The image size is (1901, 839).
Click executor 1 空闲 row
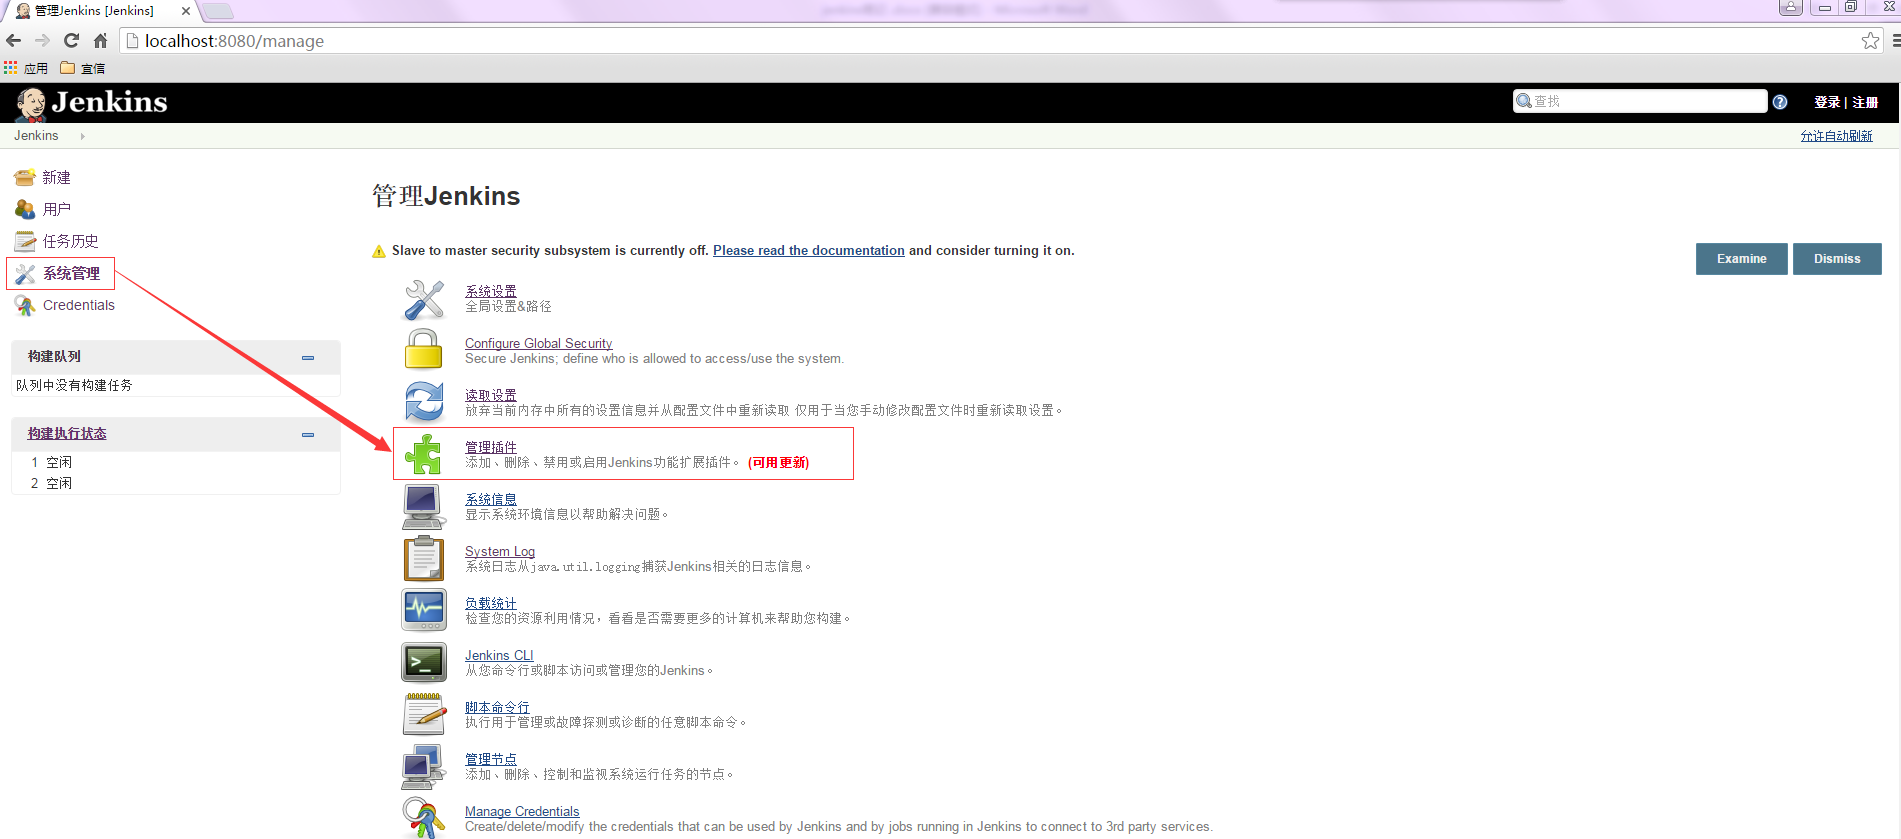pos(176,462)
